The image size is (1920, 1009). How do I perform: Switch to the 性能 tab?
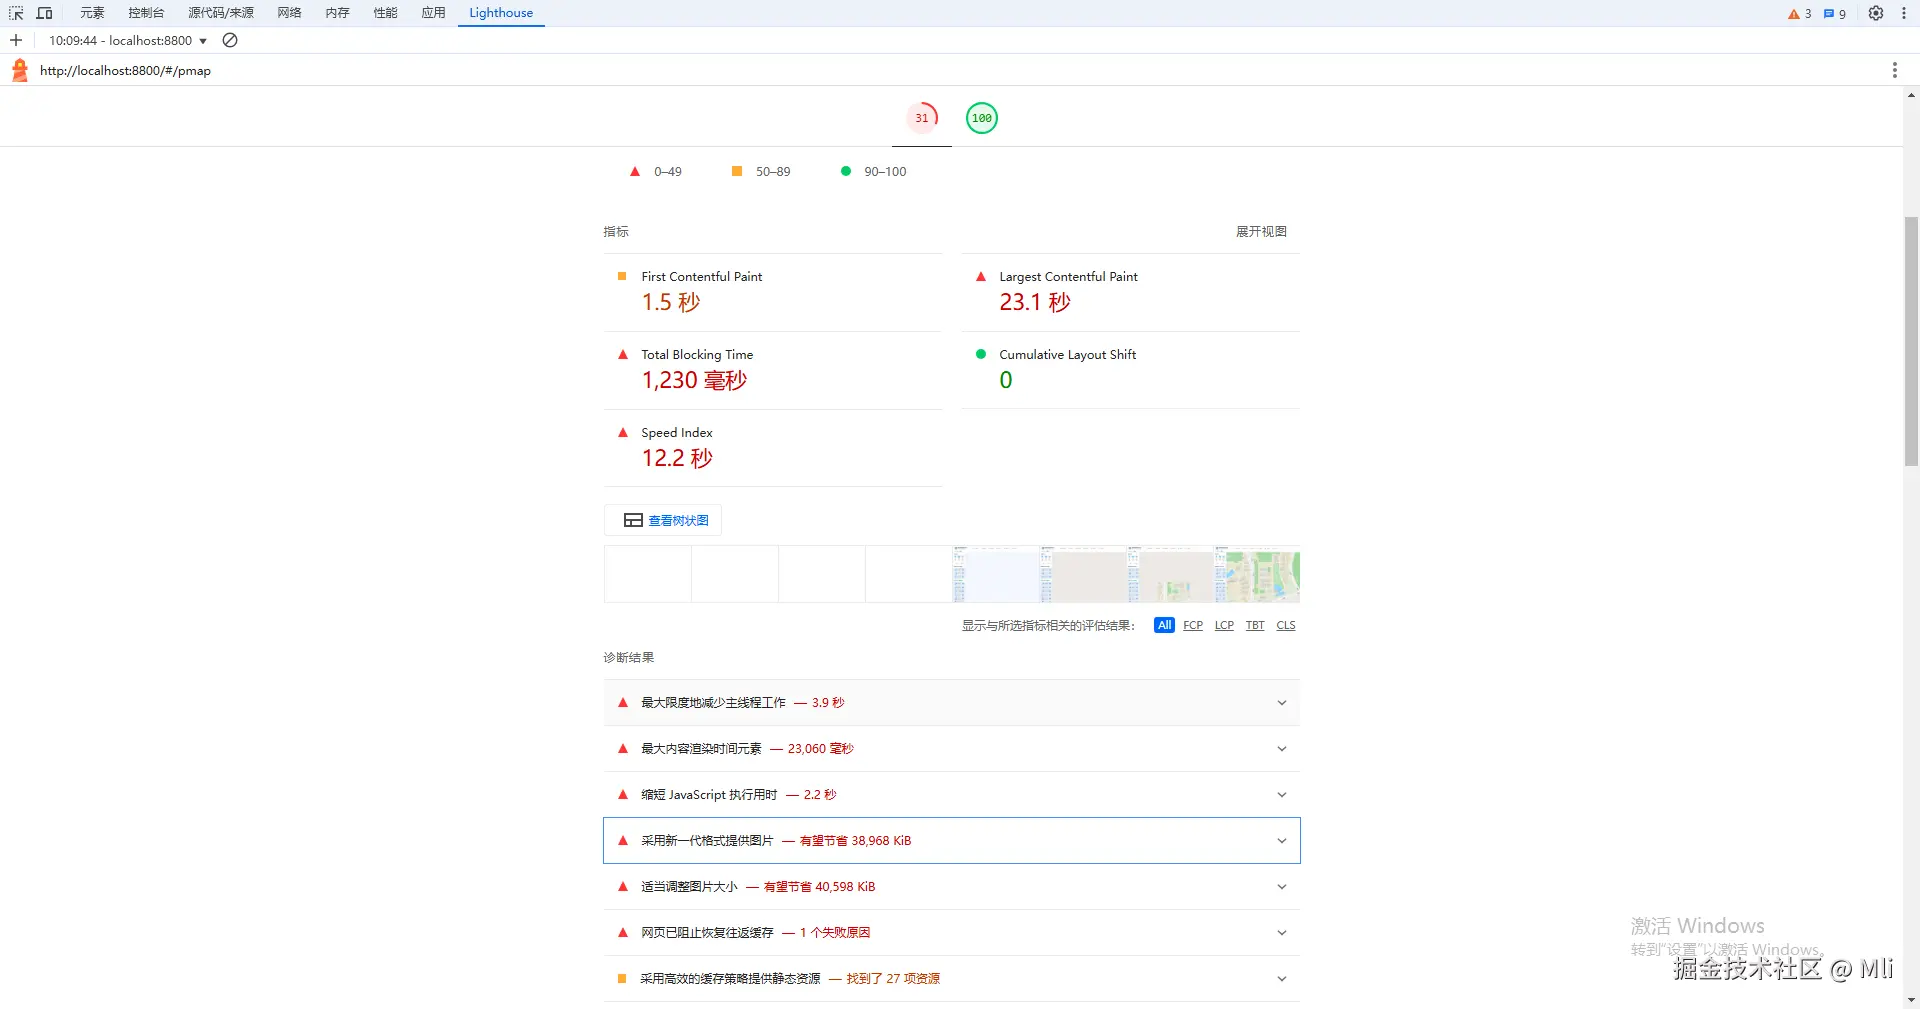tap(386, 13)
